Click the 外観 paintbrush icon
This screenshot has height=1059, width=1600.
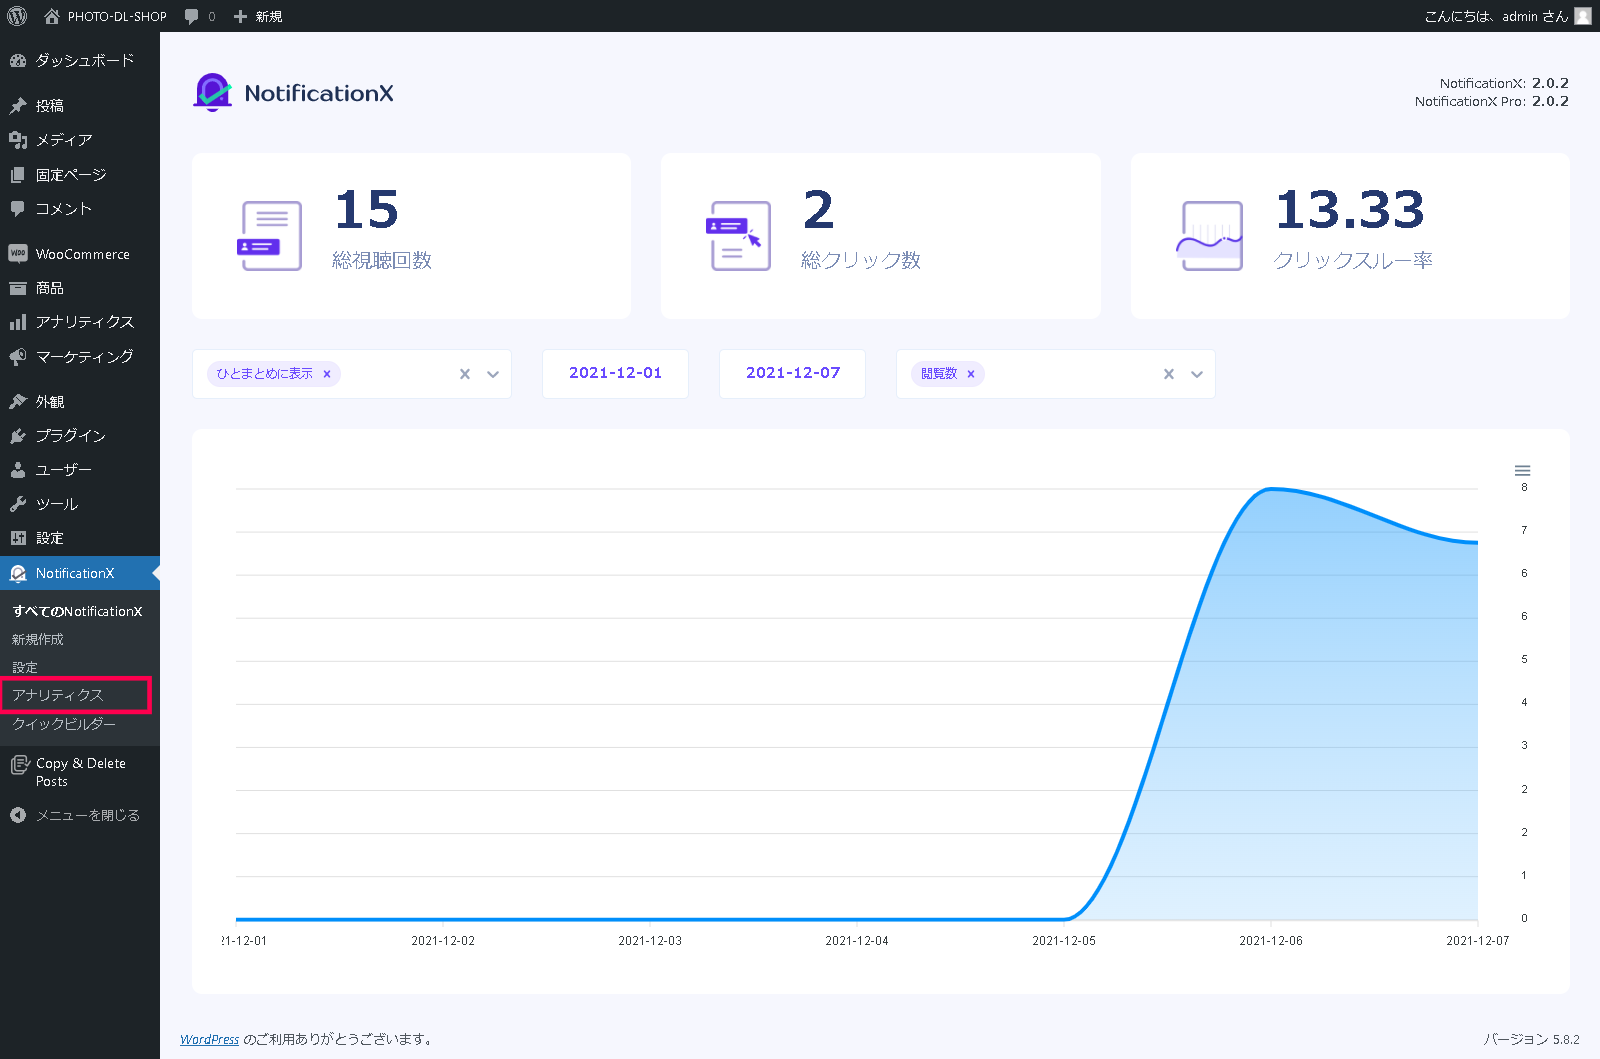pyautogui.click(x=18, y=401)
